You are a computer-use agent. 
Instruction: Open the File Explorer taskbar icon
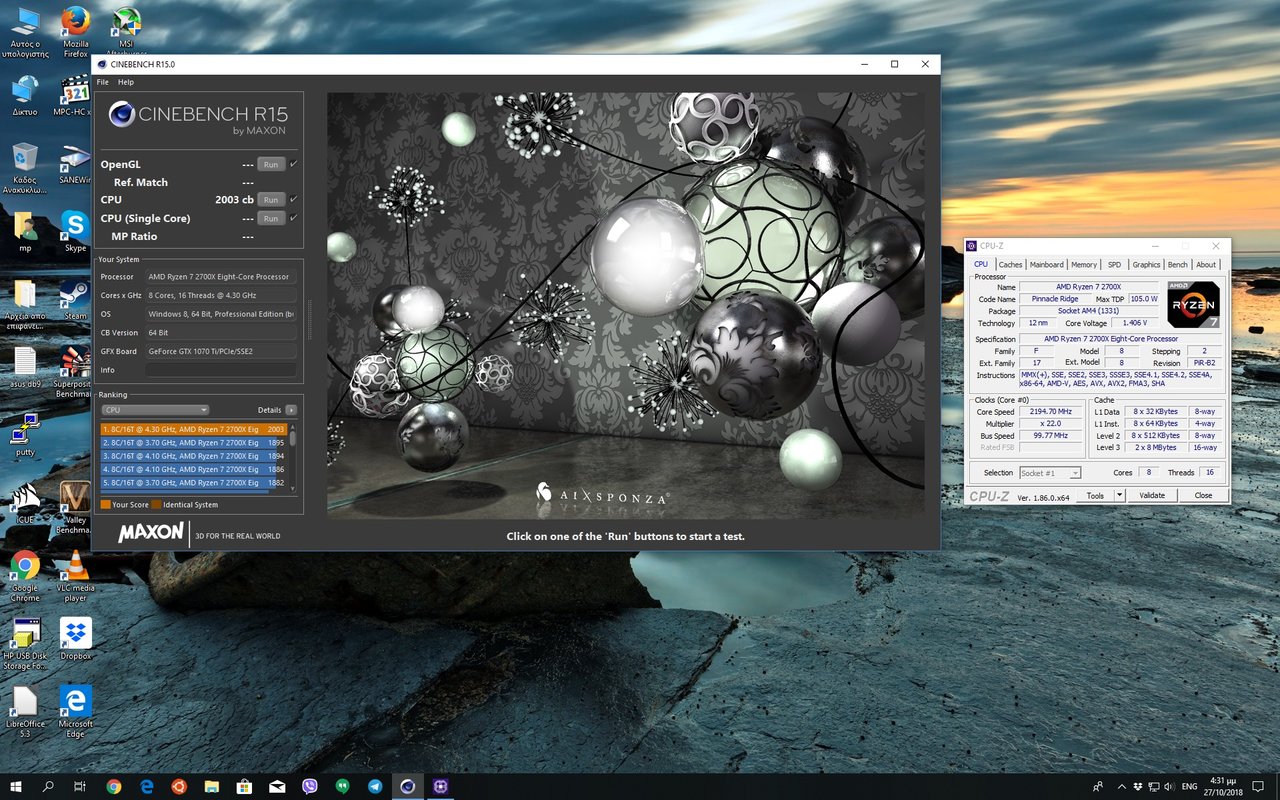211,787
